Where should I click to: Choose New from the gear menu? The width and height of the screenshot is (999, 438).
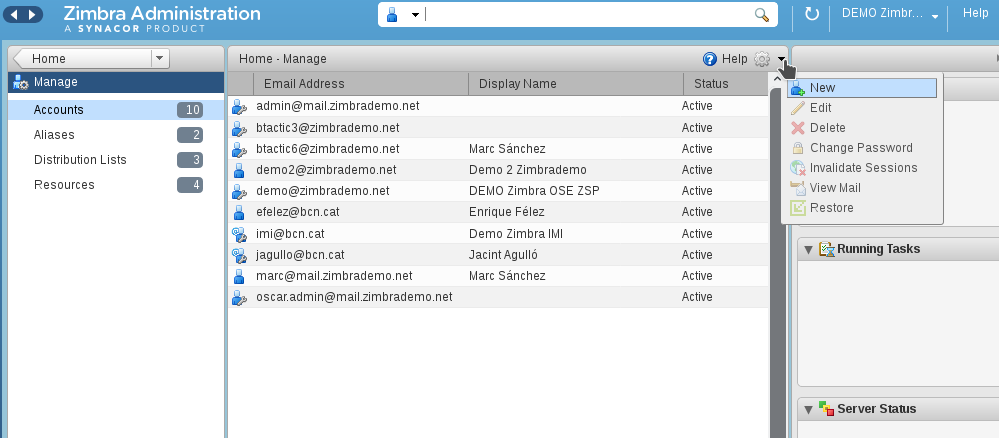862,88
